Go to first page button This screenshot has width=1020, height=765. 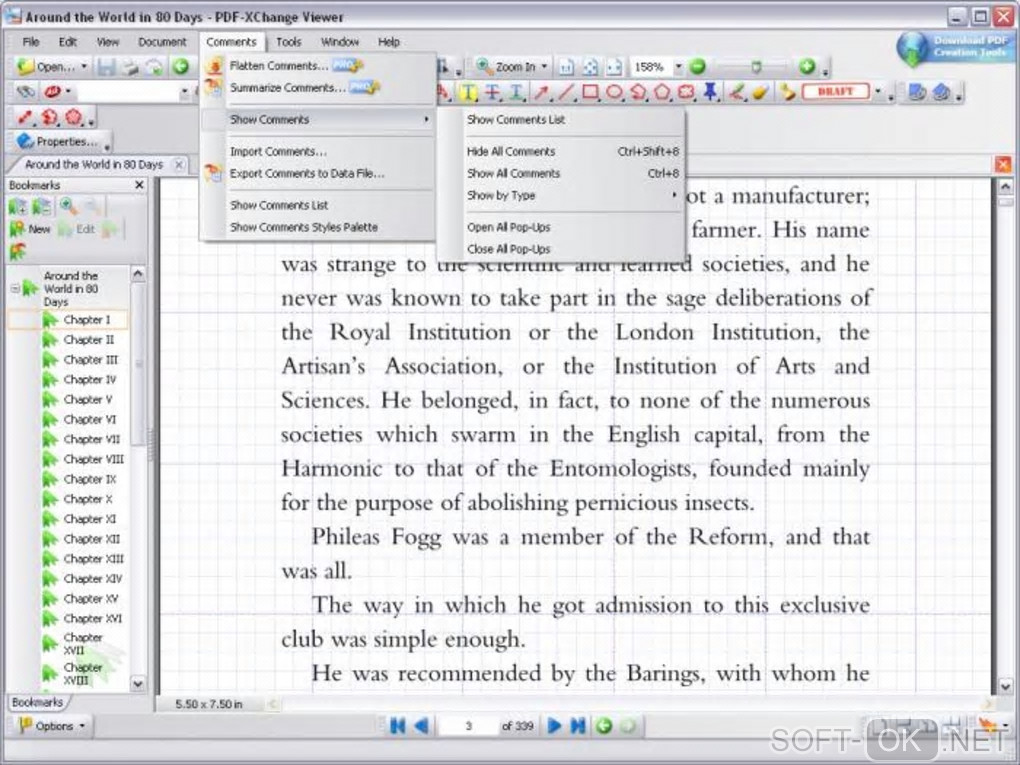coord(397,725)
